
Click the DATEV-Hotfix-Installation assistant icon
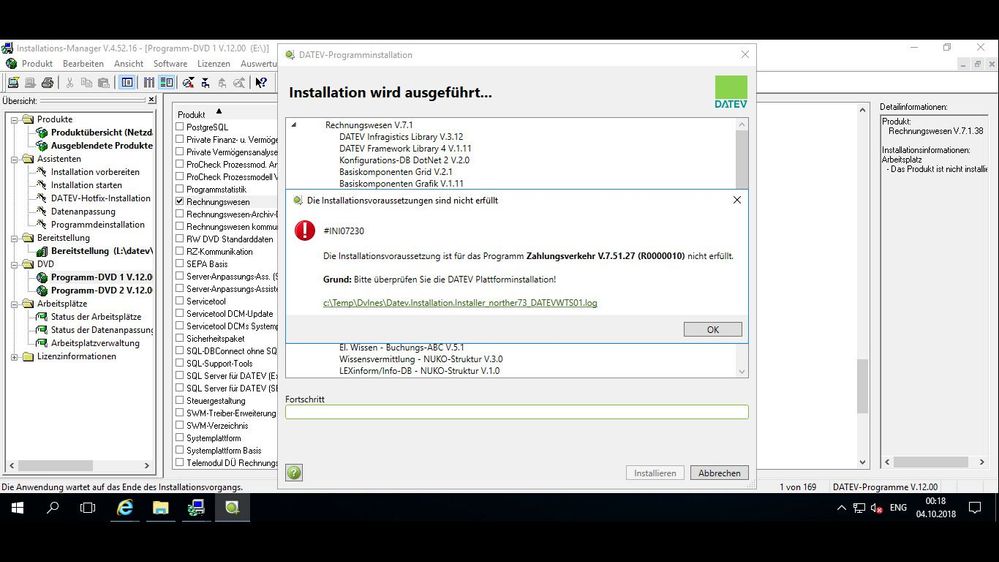click(41, 198)
